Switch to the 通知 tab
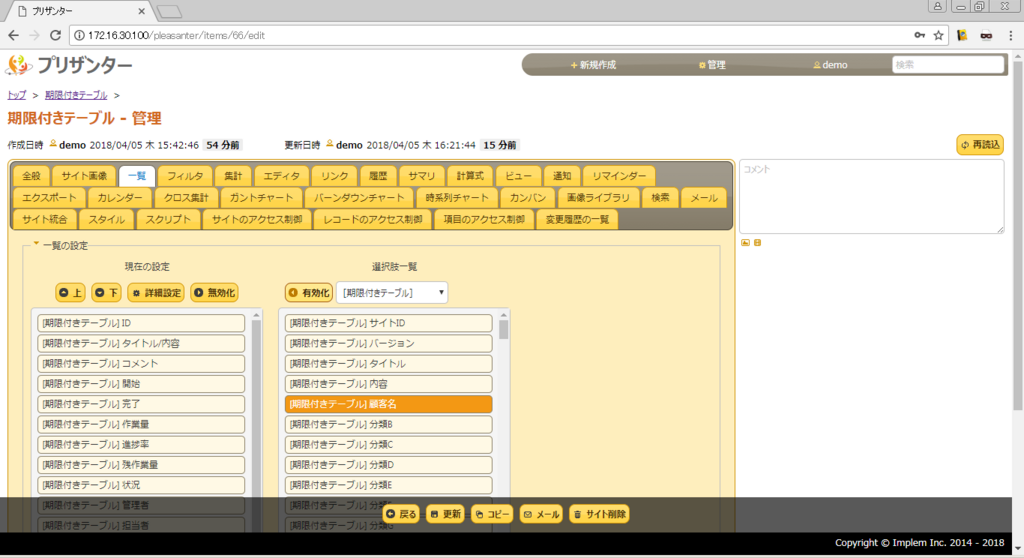Screen dimensions: 1024x558 pyautogui.click(x=562, y=176)
